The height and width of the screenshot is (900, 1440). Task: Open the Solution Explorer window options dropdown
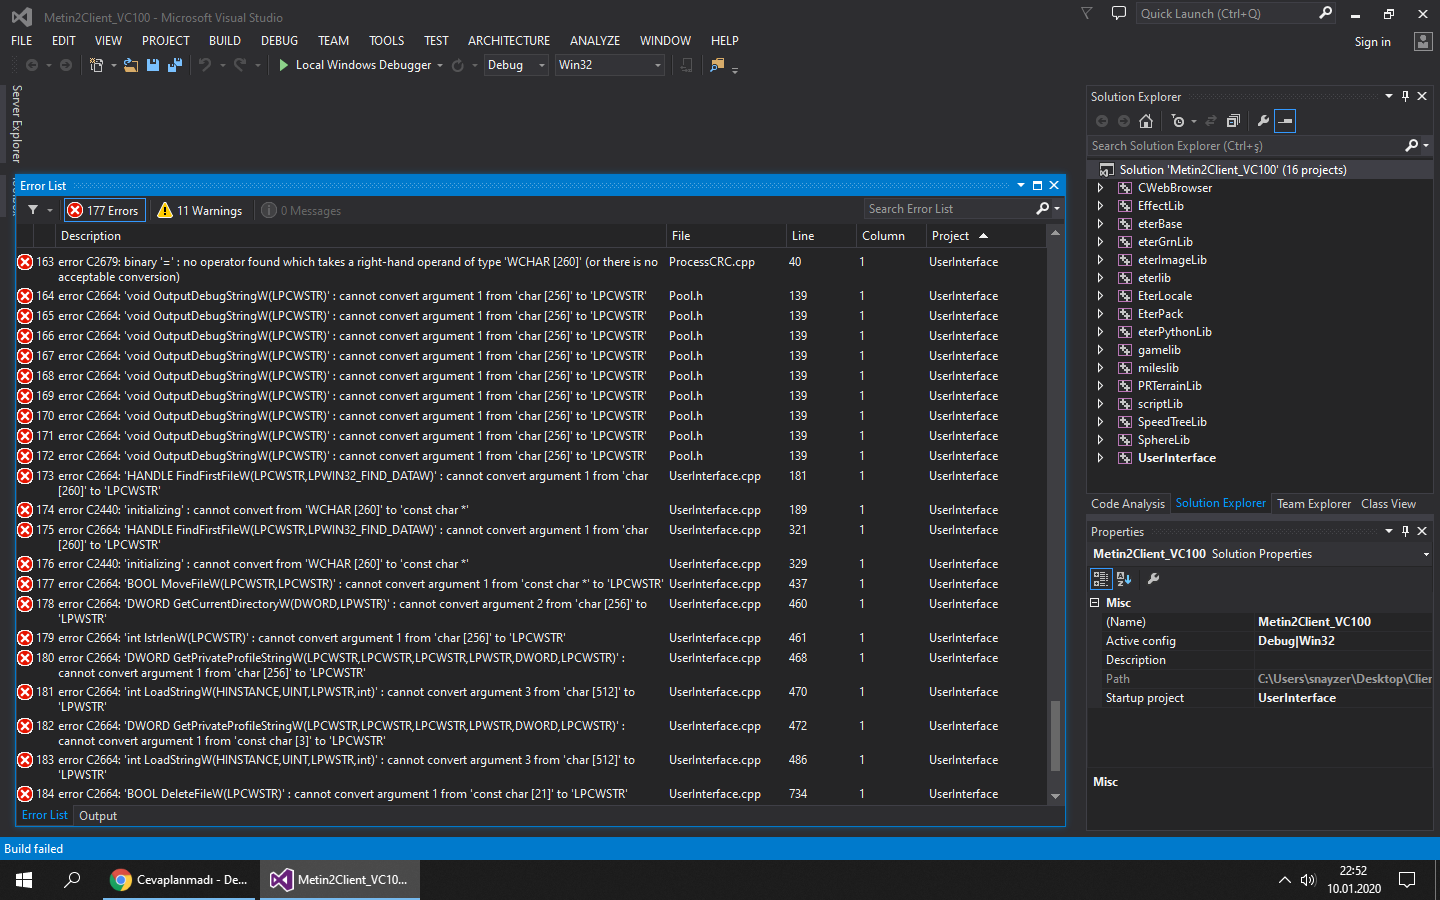1389,96
